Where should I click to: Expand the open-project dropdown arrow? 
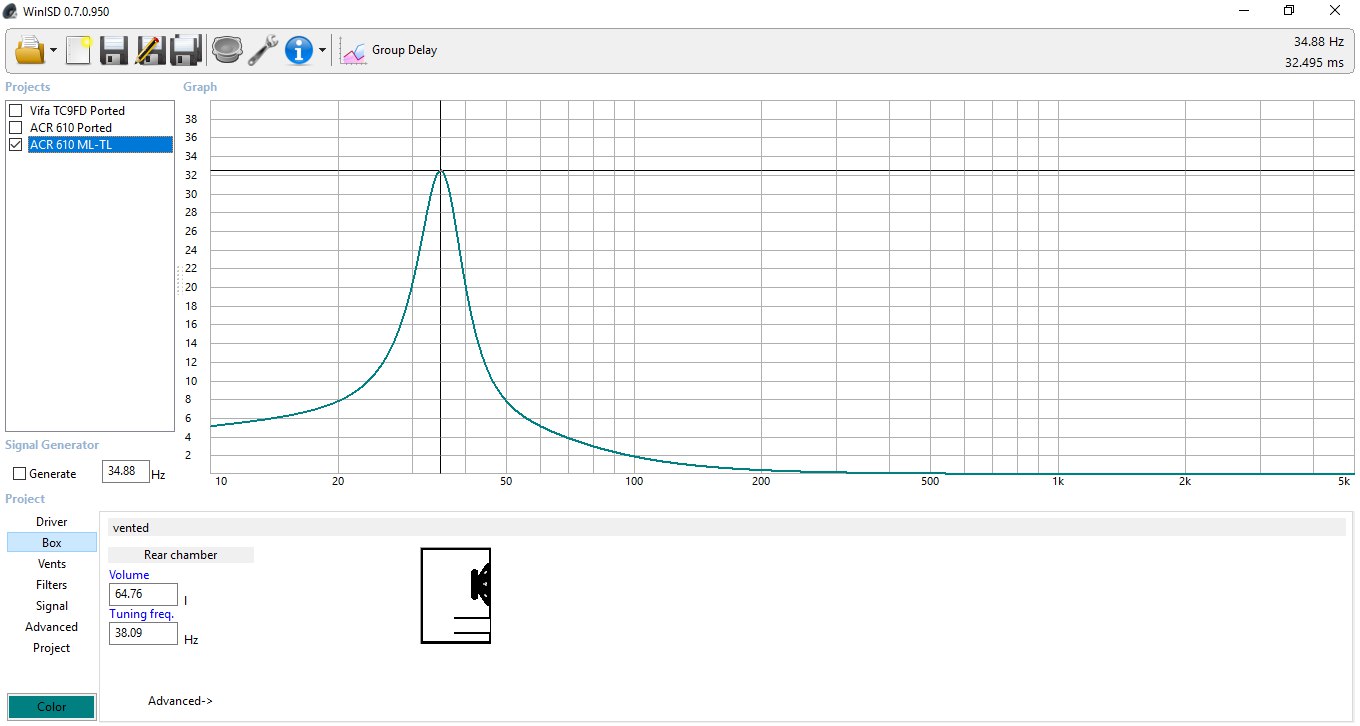coord(53,50)
